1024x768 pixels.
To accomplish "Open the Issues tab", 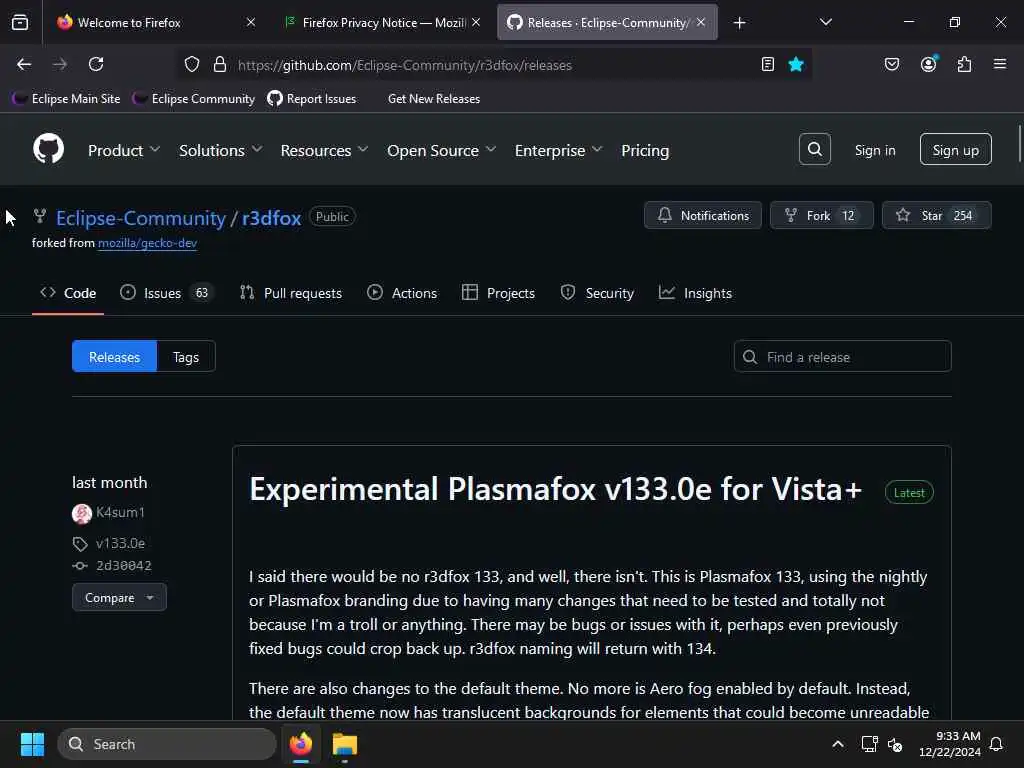I will pyautogui.click(x=166, y=293).
